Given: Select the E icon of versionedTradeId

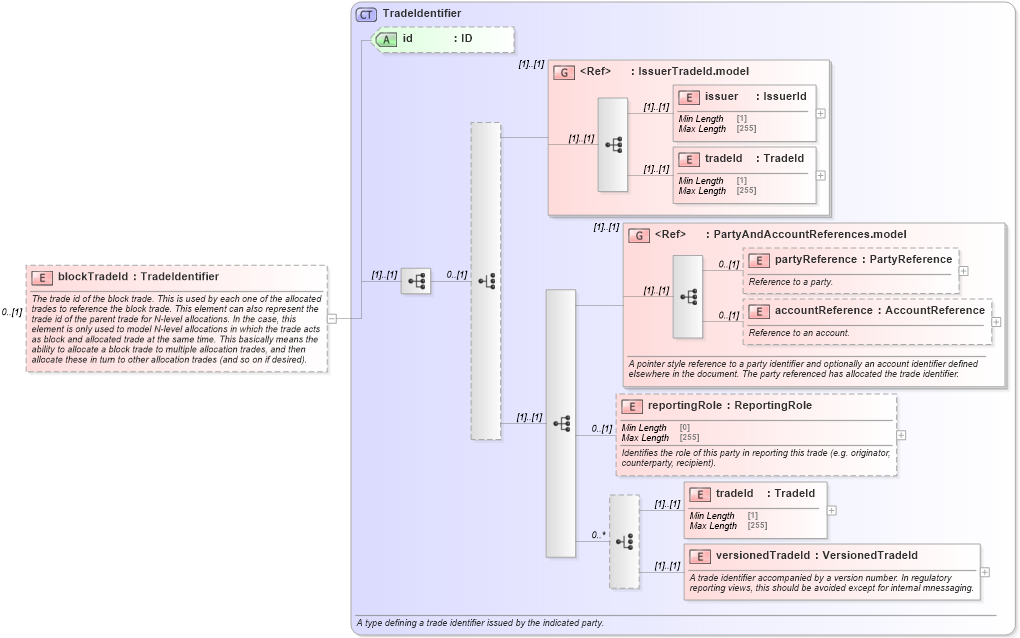Looking at the screenshot, I should click(x=700, y=555).
